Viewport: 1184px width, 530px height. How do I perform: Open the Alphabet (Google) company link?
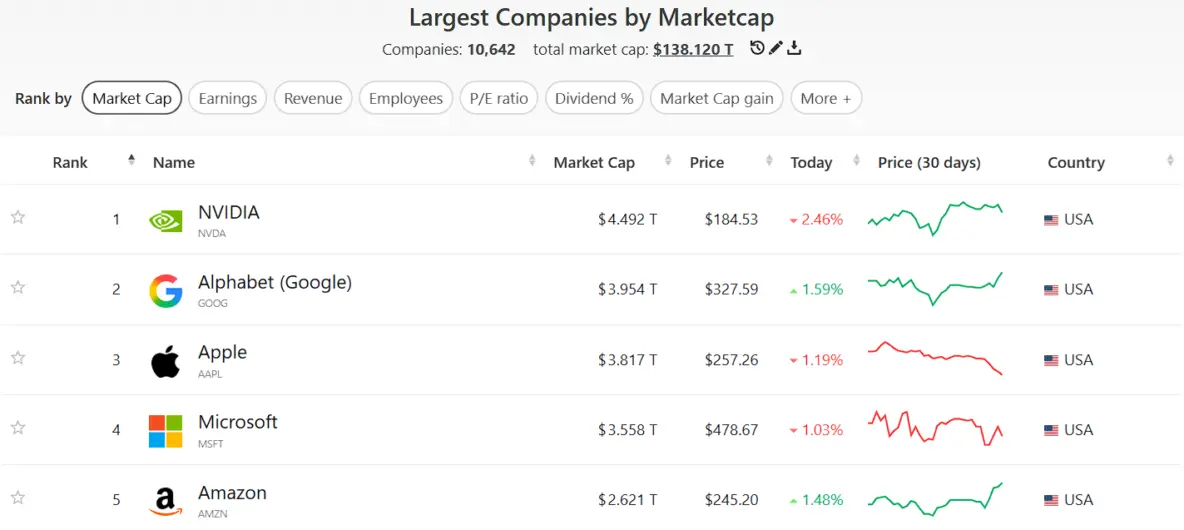pyautogui.click(x=275, y=283)
